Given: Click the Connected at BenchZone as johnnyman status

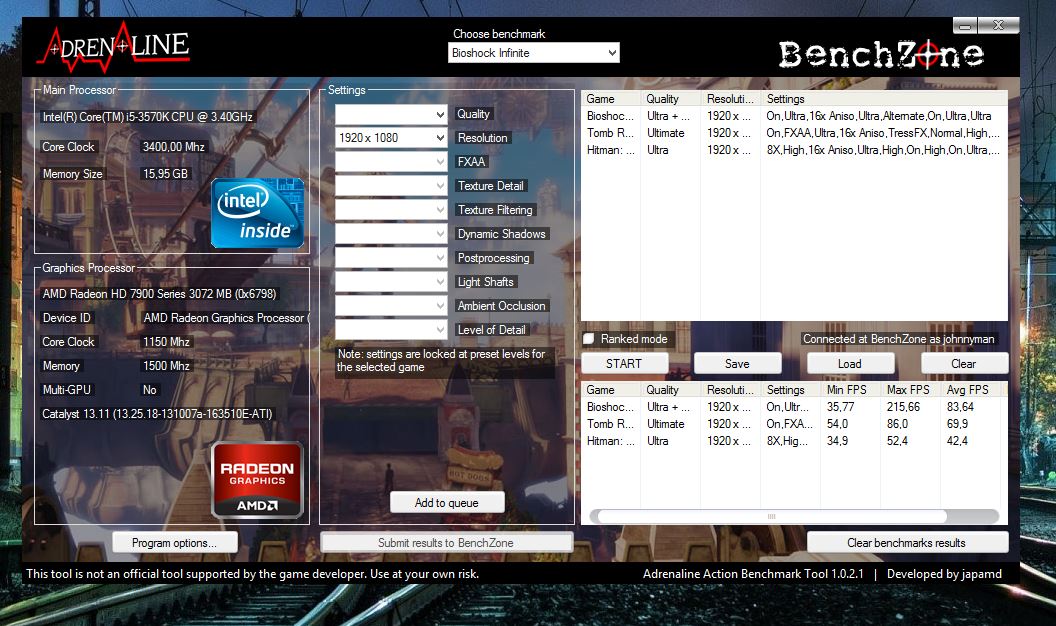Looking at the screenshot, I should pyautogui.click(x=898, y=339).
